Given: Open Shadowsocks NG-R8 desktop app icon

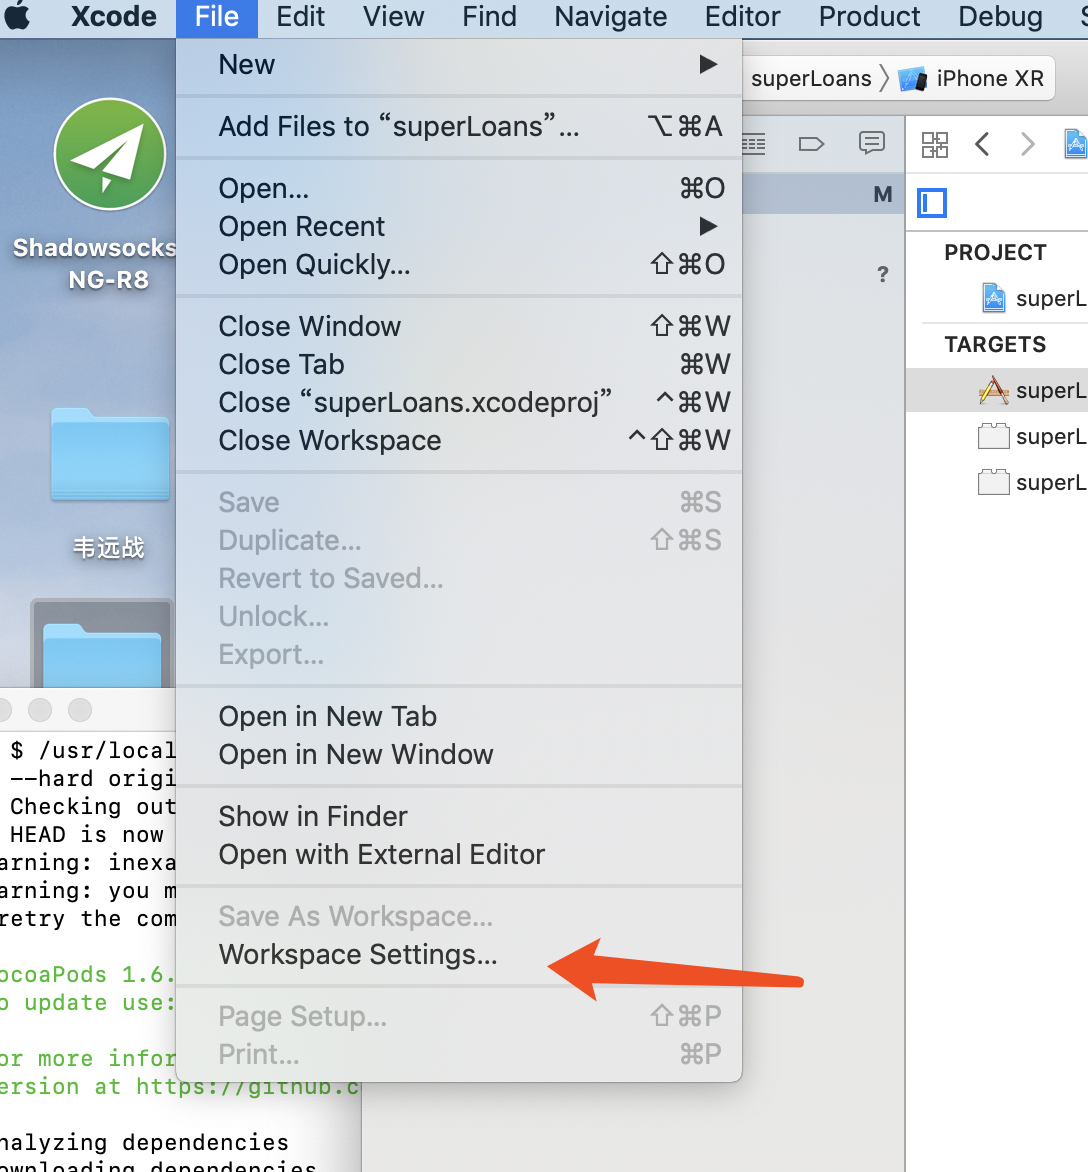Looking at the screenshot, I should pos(110,155).
